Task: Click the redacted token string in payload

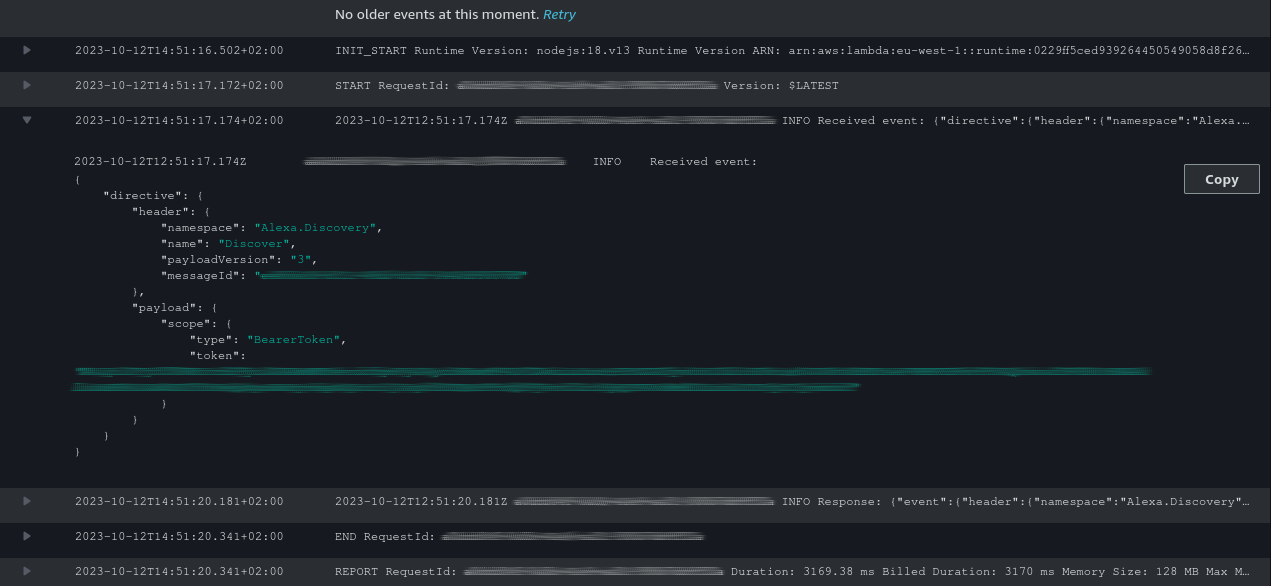Action: tap(610, 372)
